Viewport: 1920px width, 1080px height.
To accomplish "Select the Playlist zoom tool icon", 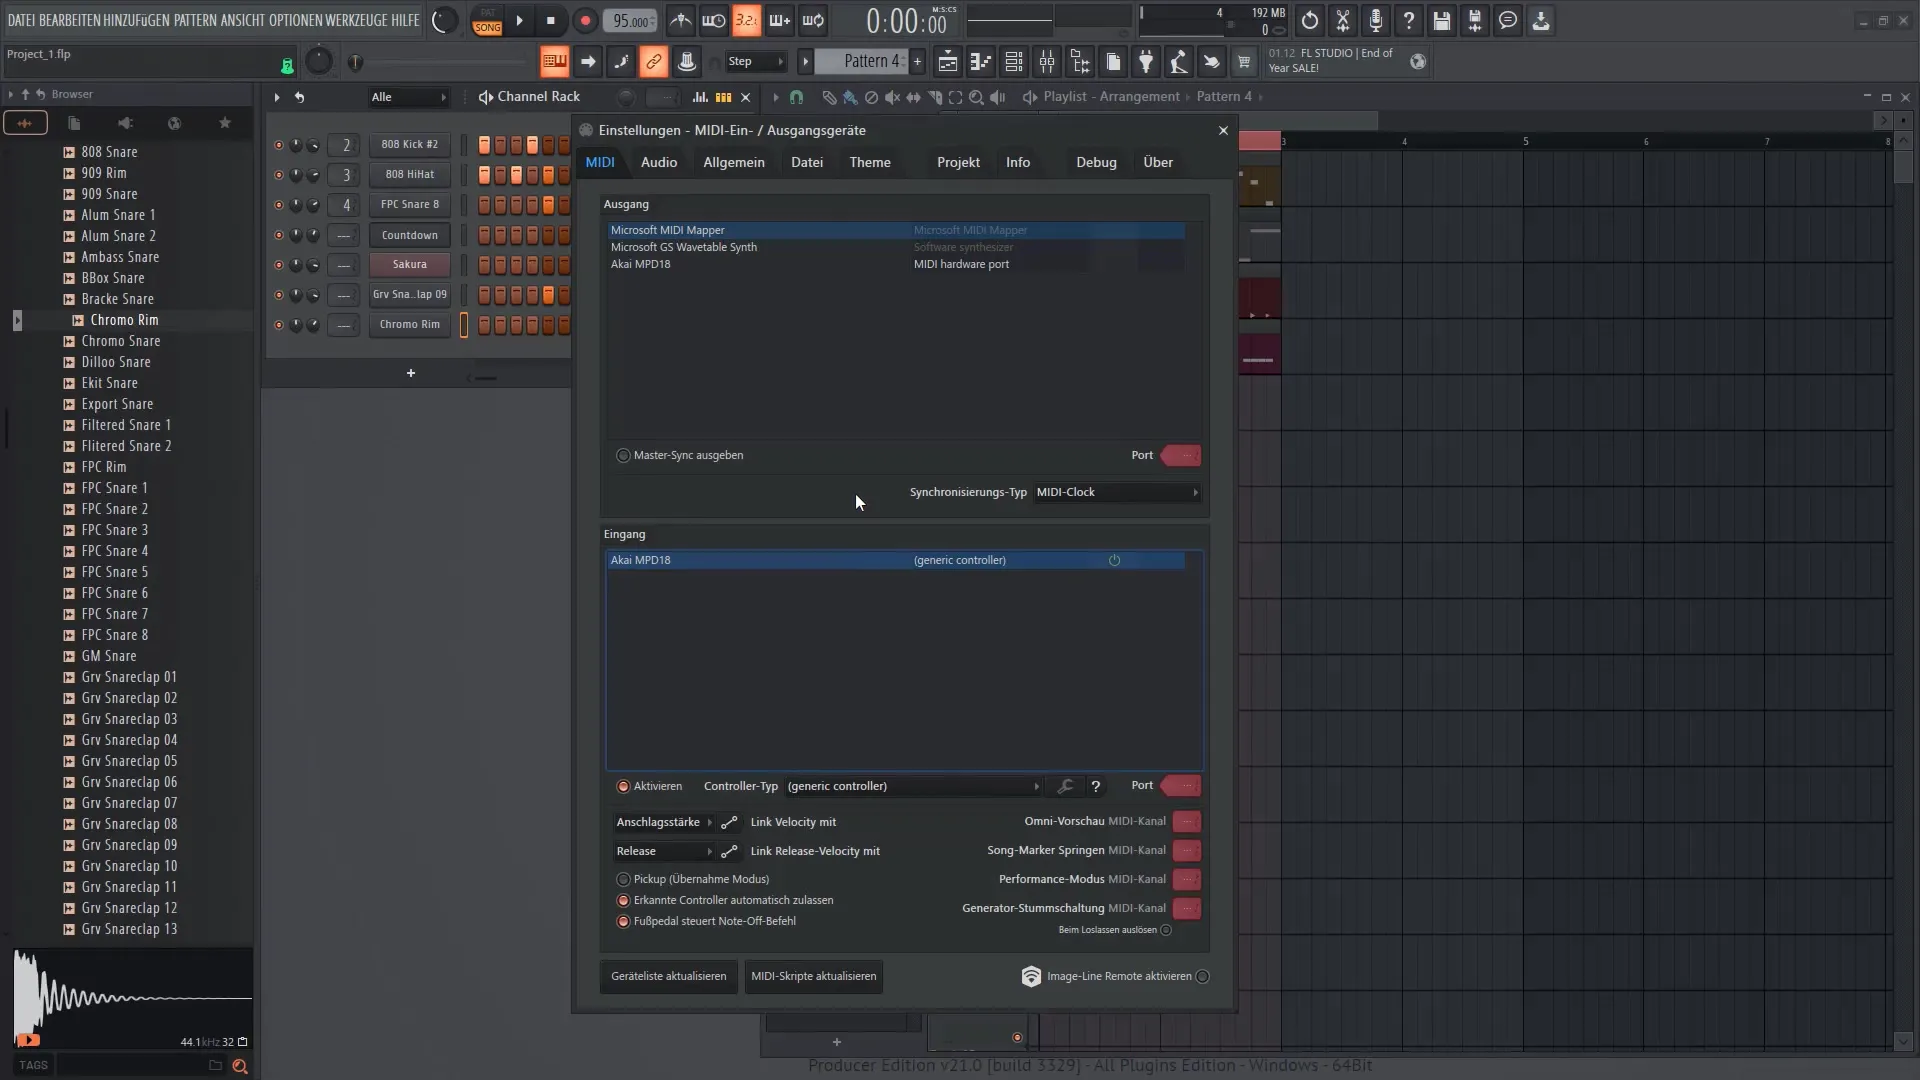I will click(976, 97).
